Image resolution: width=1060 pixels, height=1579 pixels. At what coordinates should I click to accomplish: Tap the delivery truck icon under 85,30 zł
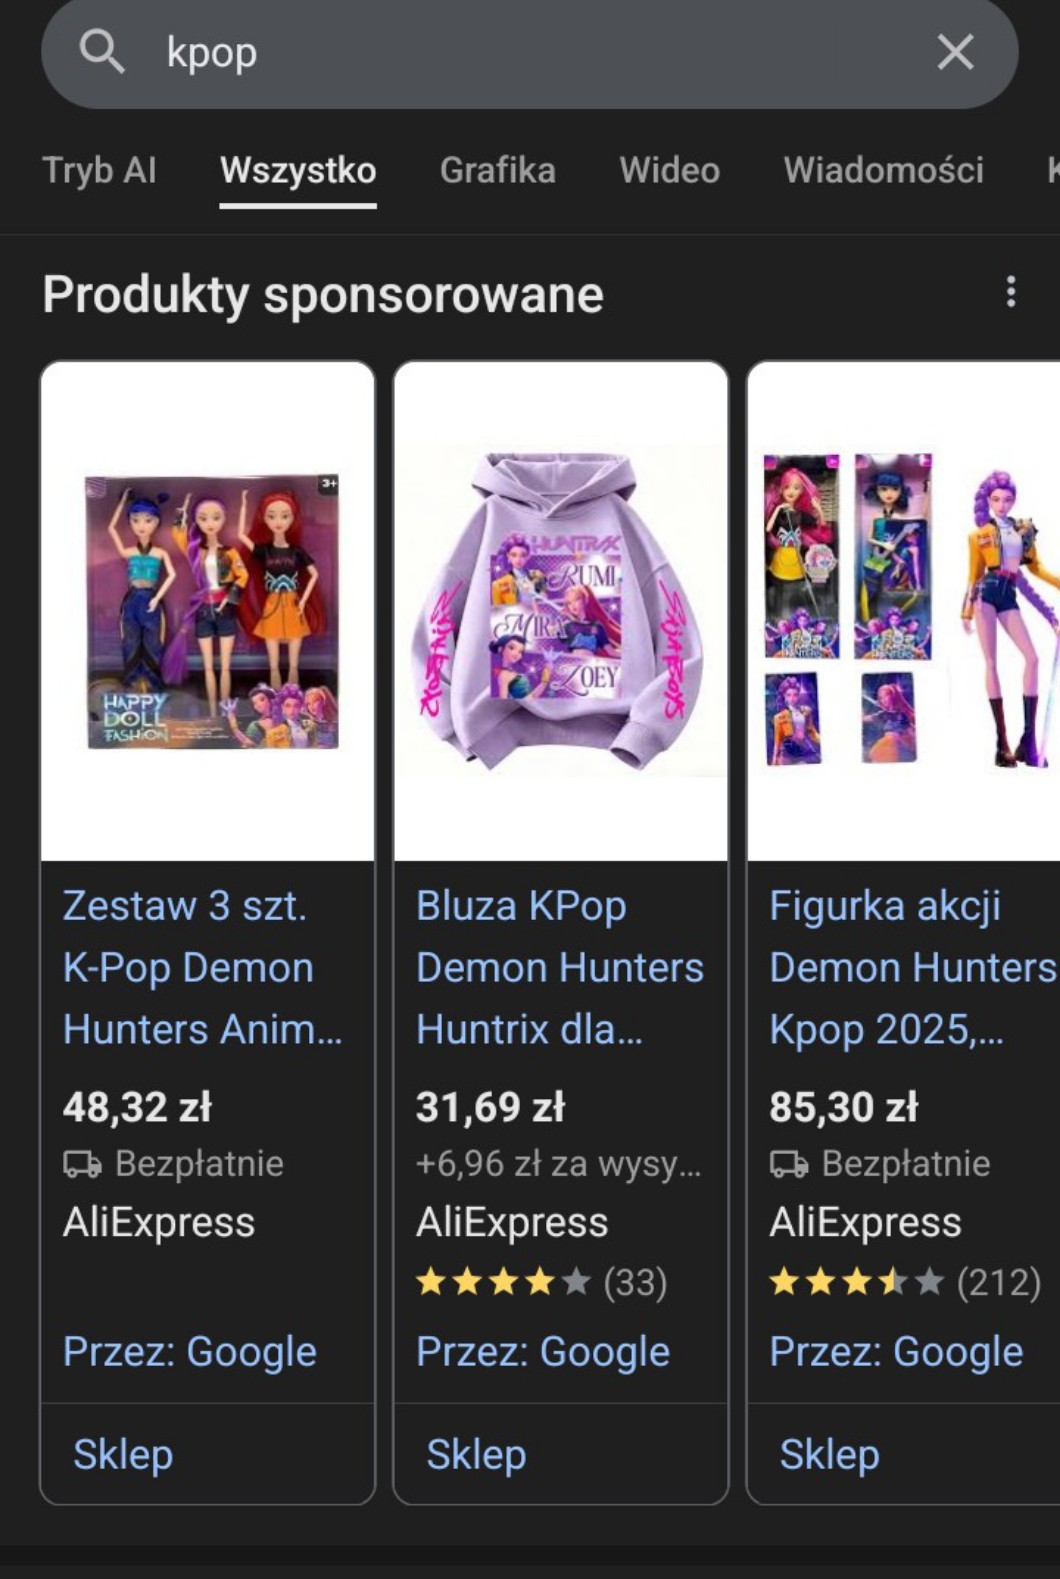click(x=789, y=1164)
